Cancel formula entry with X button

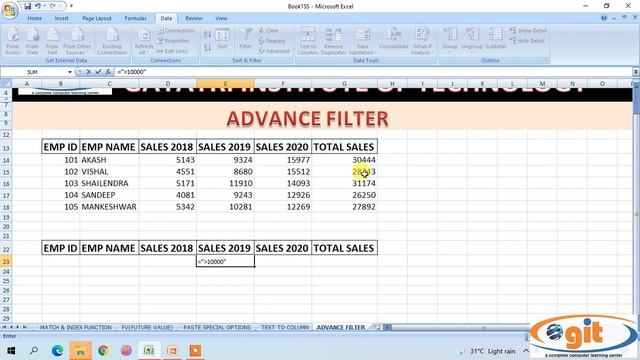coord(89,72)
